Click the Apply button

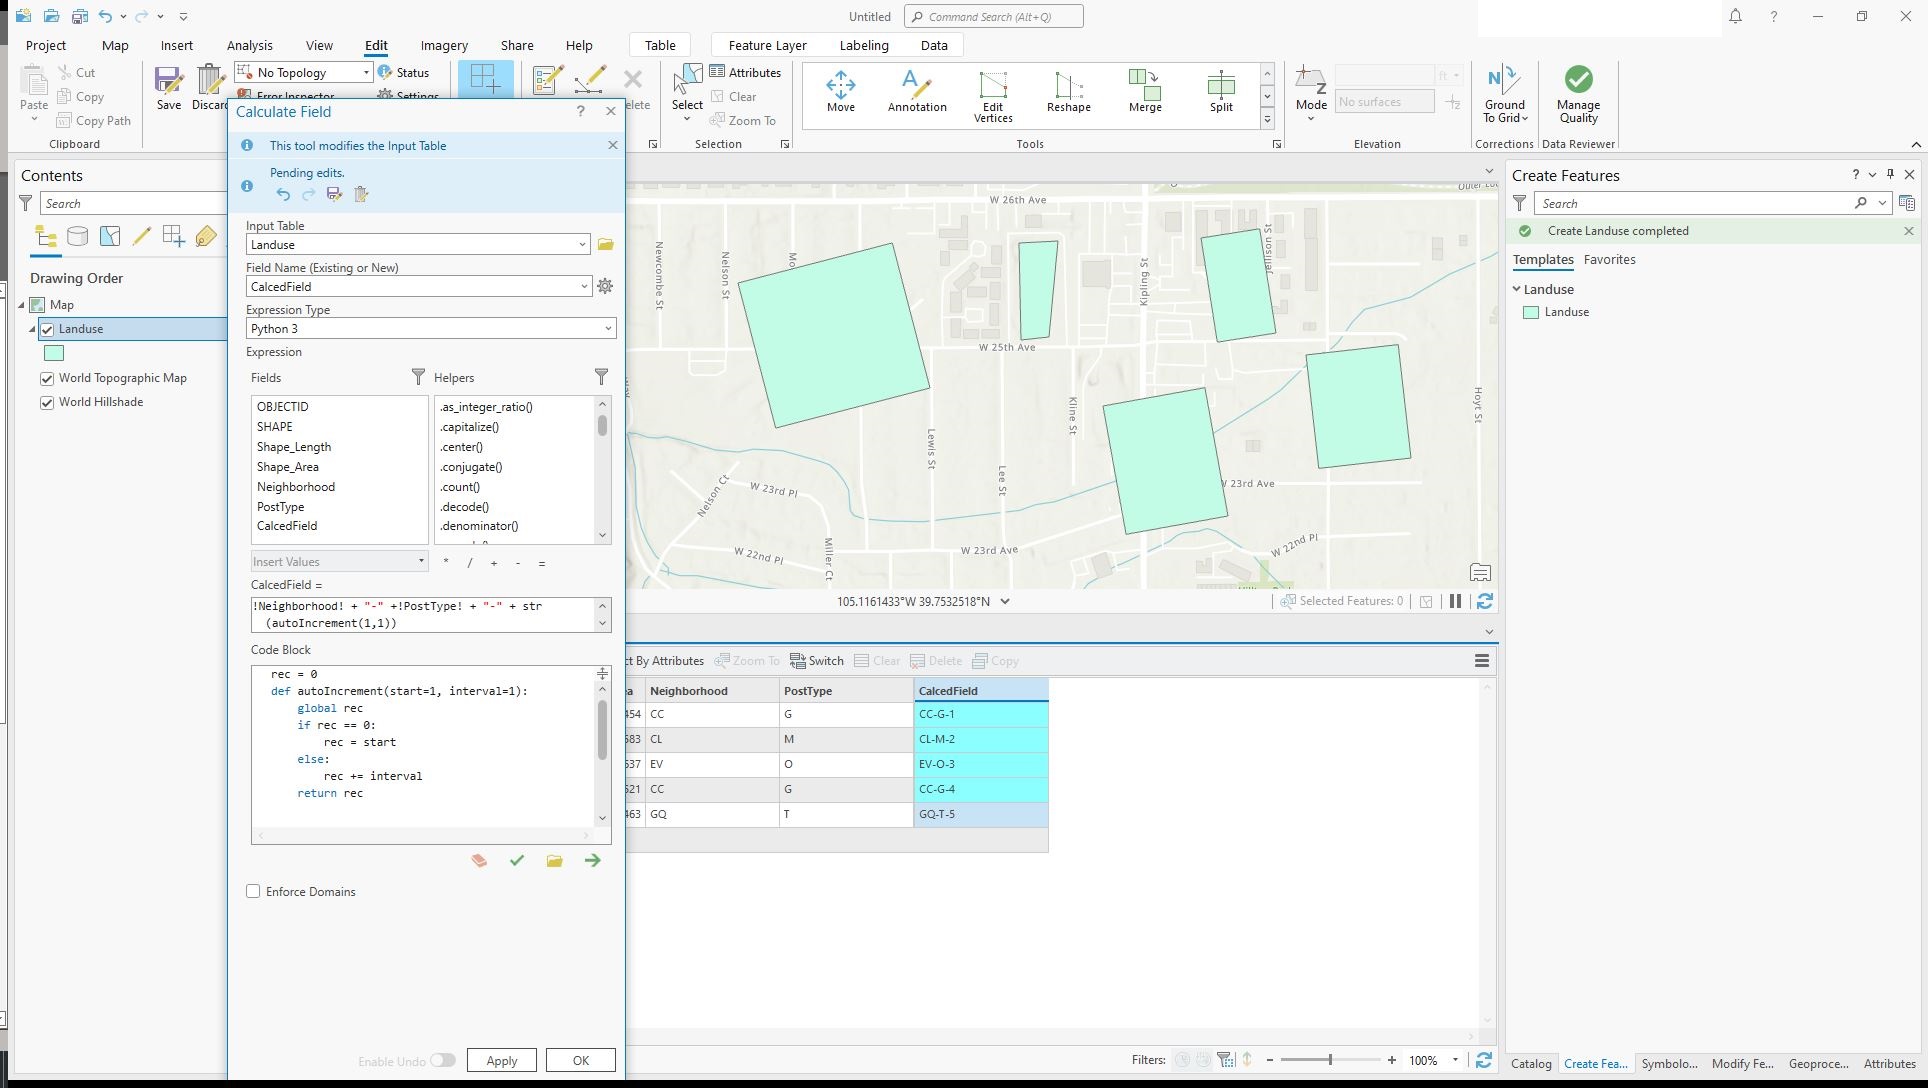point(501,1060)
